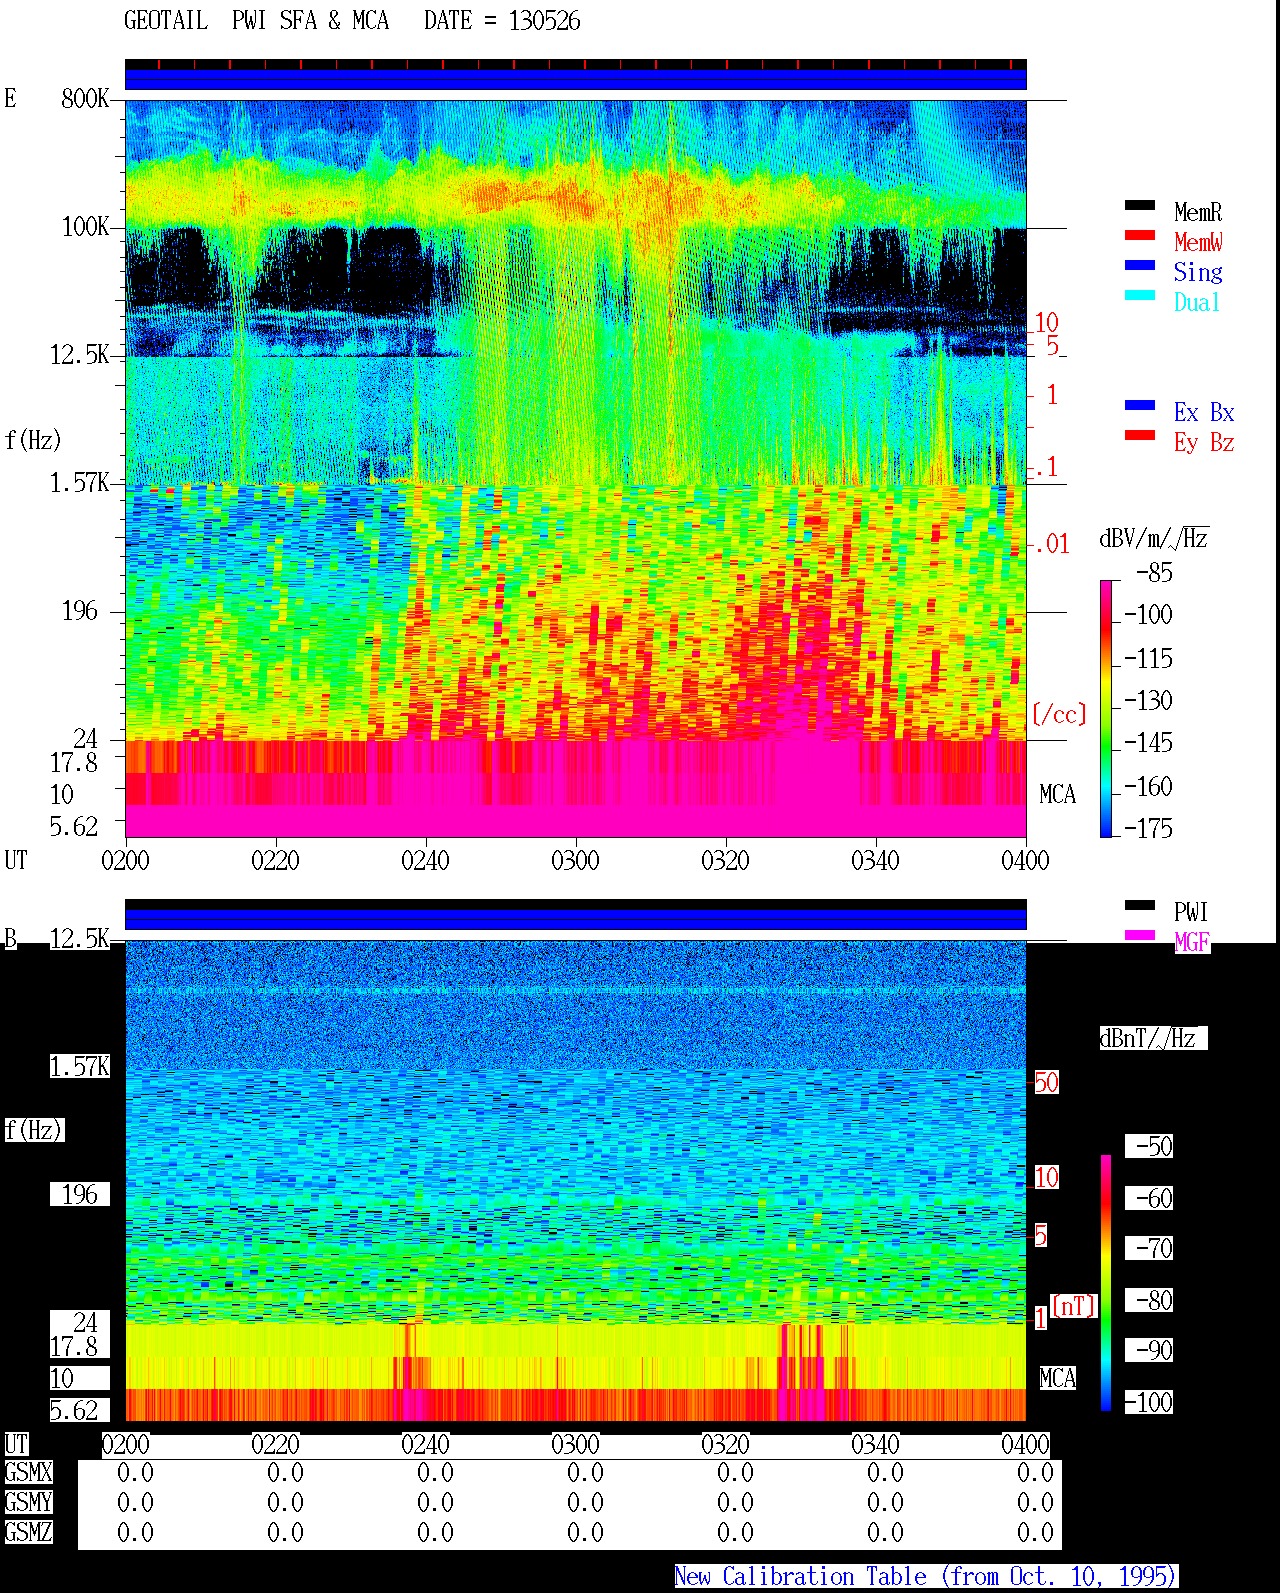Click the 100K frequency axis label
1280x1593 pixels.
click(x=85, y=227)
